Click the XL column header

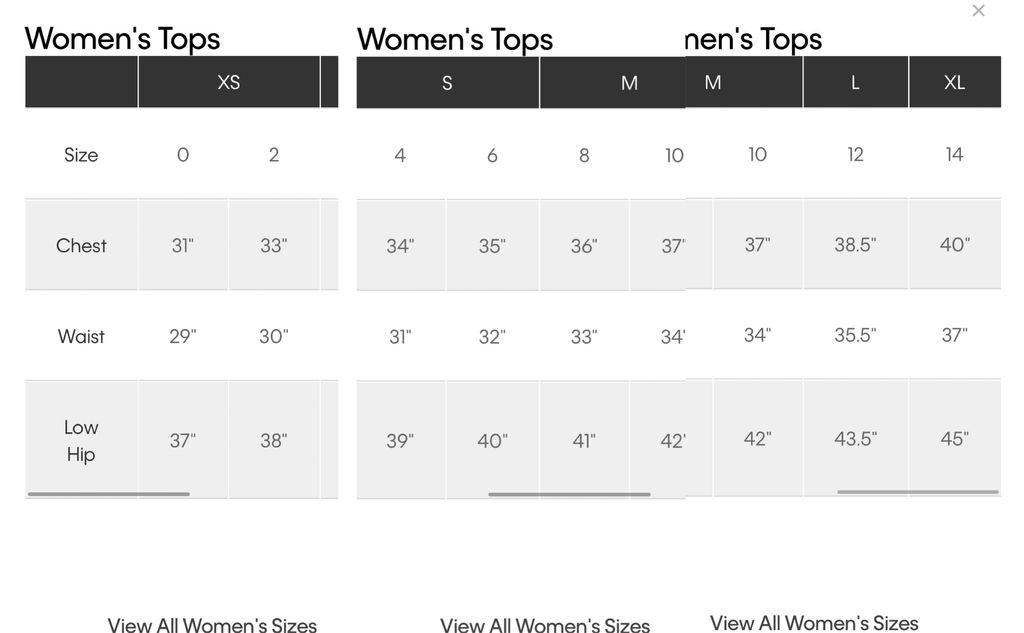(x=954, y=82)
